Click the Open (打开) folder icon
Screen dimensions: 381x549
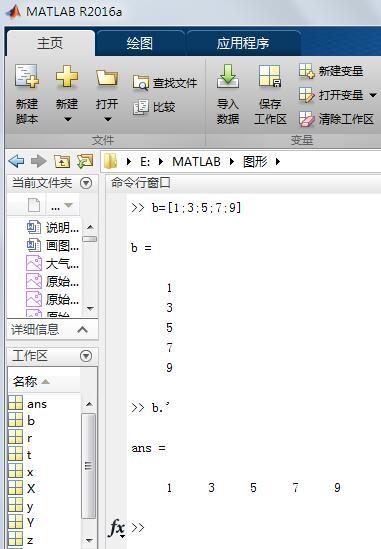[x=107, y=77]
